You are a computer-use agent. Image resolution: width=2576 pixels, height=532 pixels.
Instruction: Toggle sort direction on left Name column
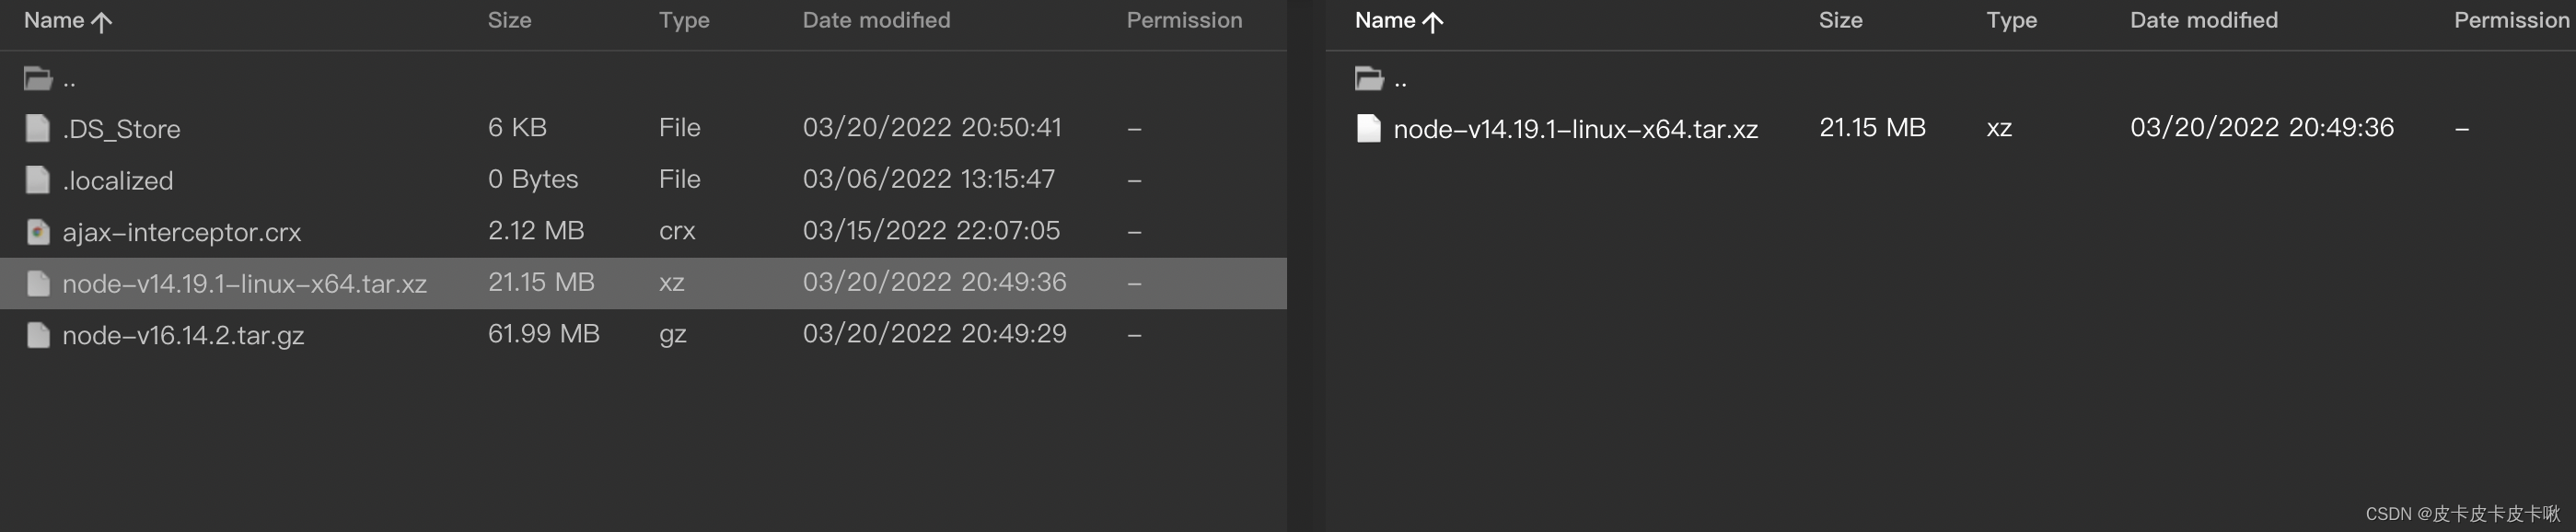tap(66, 20)
